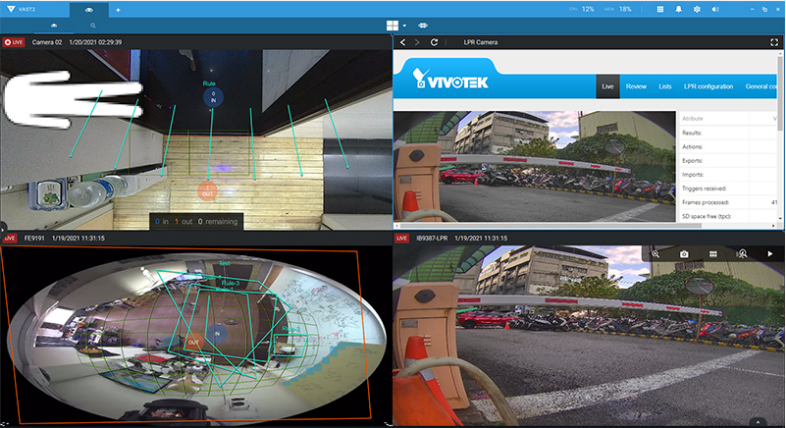Open the notifications bell icon
The image size is (786, 428).
tap(677, 9)
